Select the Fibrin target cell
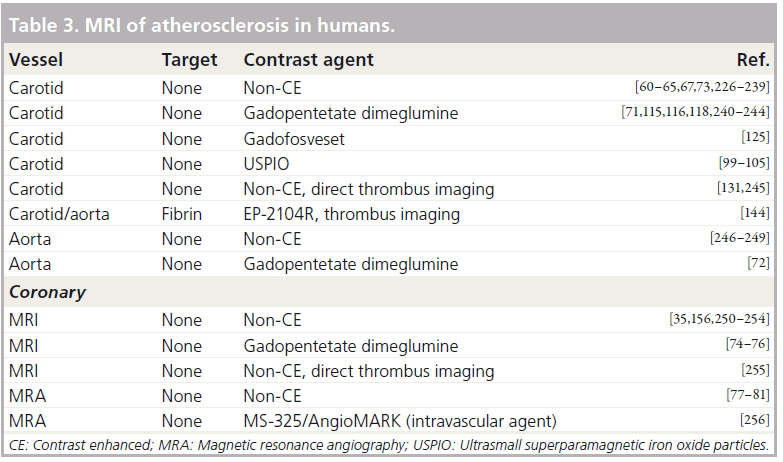783x462 pixels. 182,214
